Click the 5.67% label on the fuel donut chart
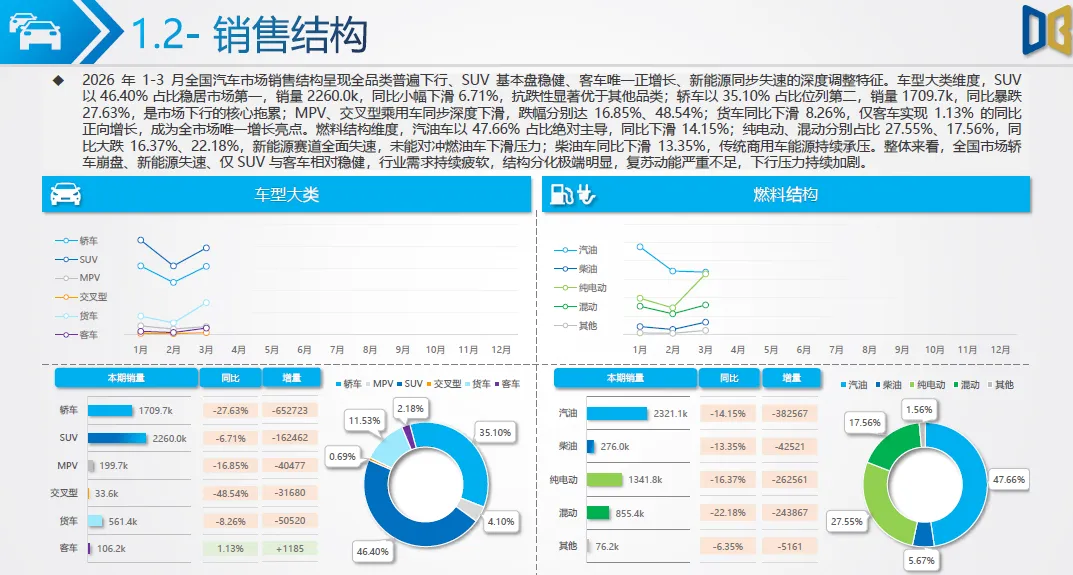This screenshot has width=1073, height=575. click(921, 561)
